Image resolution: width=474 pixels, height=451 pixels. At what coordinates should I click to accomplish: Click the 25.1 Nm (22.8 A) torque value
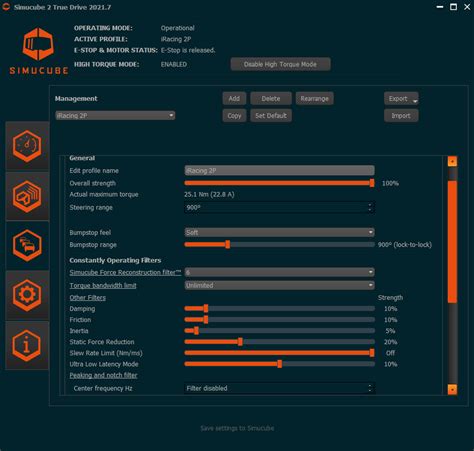pyautogui.click(x=209, y=194)
